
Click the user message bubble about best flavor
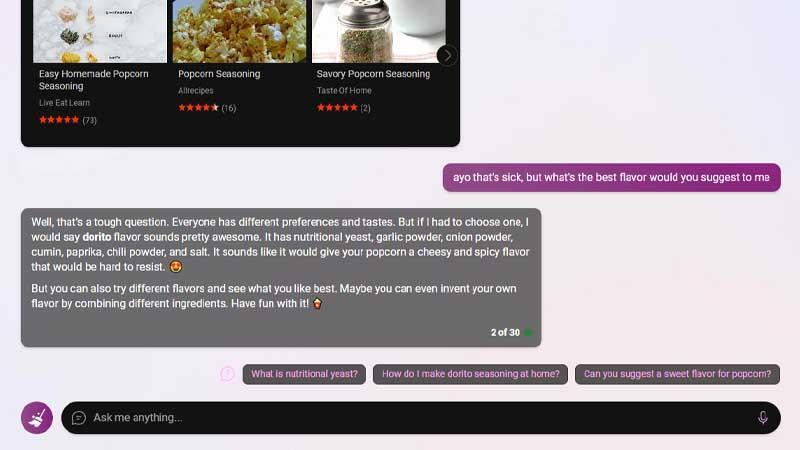click(x=612, y=178)
